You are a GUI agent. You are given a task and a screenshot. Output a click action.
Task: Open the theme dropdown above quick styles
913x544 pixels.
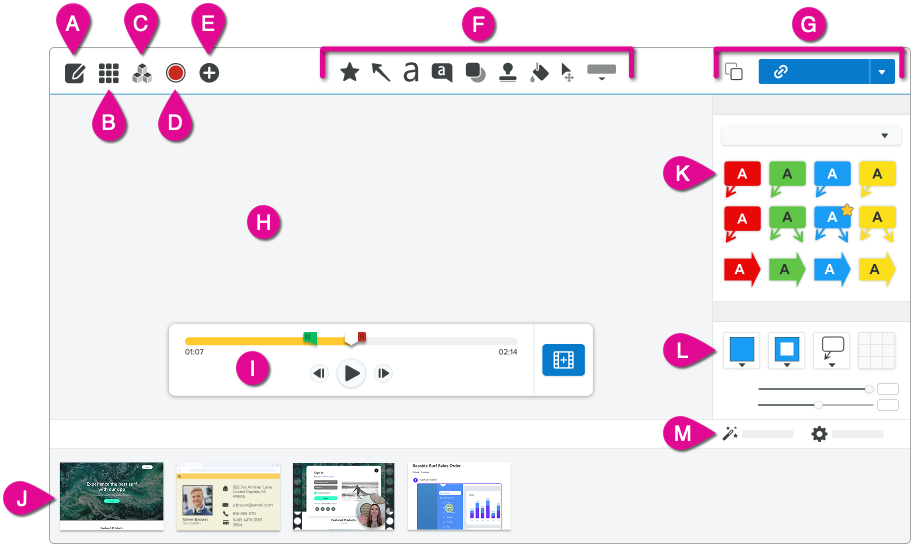(811, 136)
